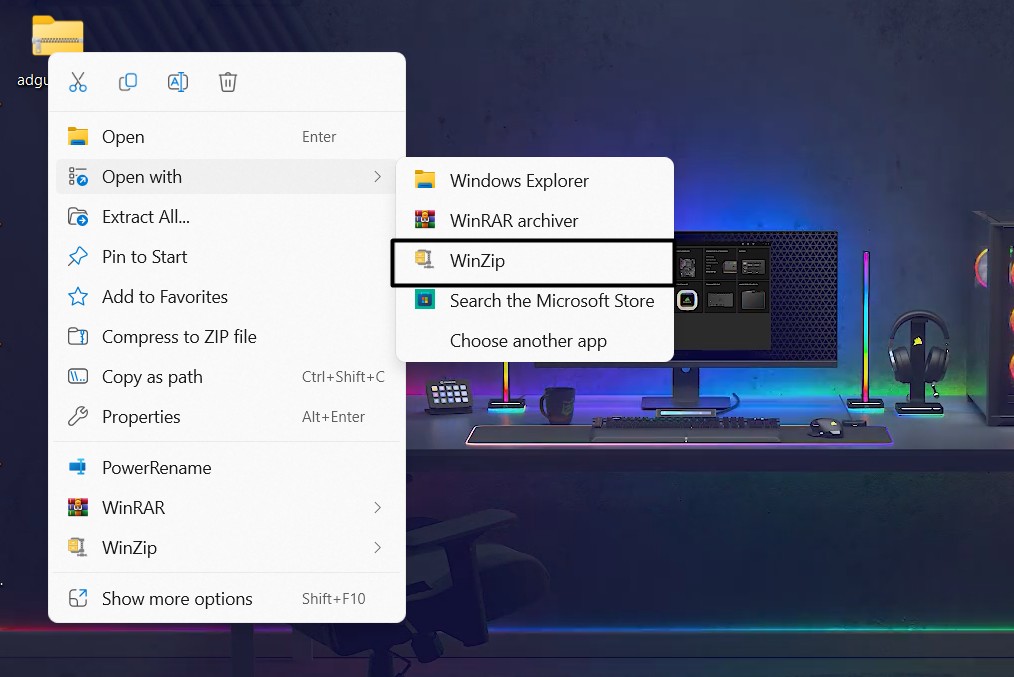Click the Extract All archive icon
The height and width of the screenshot is (677, 1014).
(x=79, y=216)
